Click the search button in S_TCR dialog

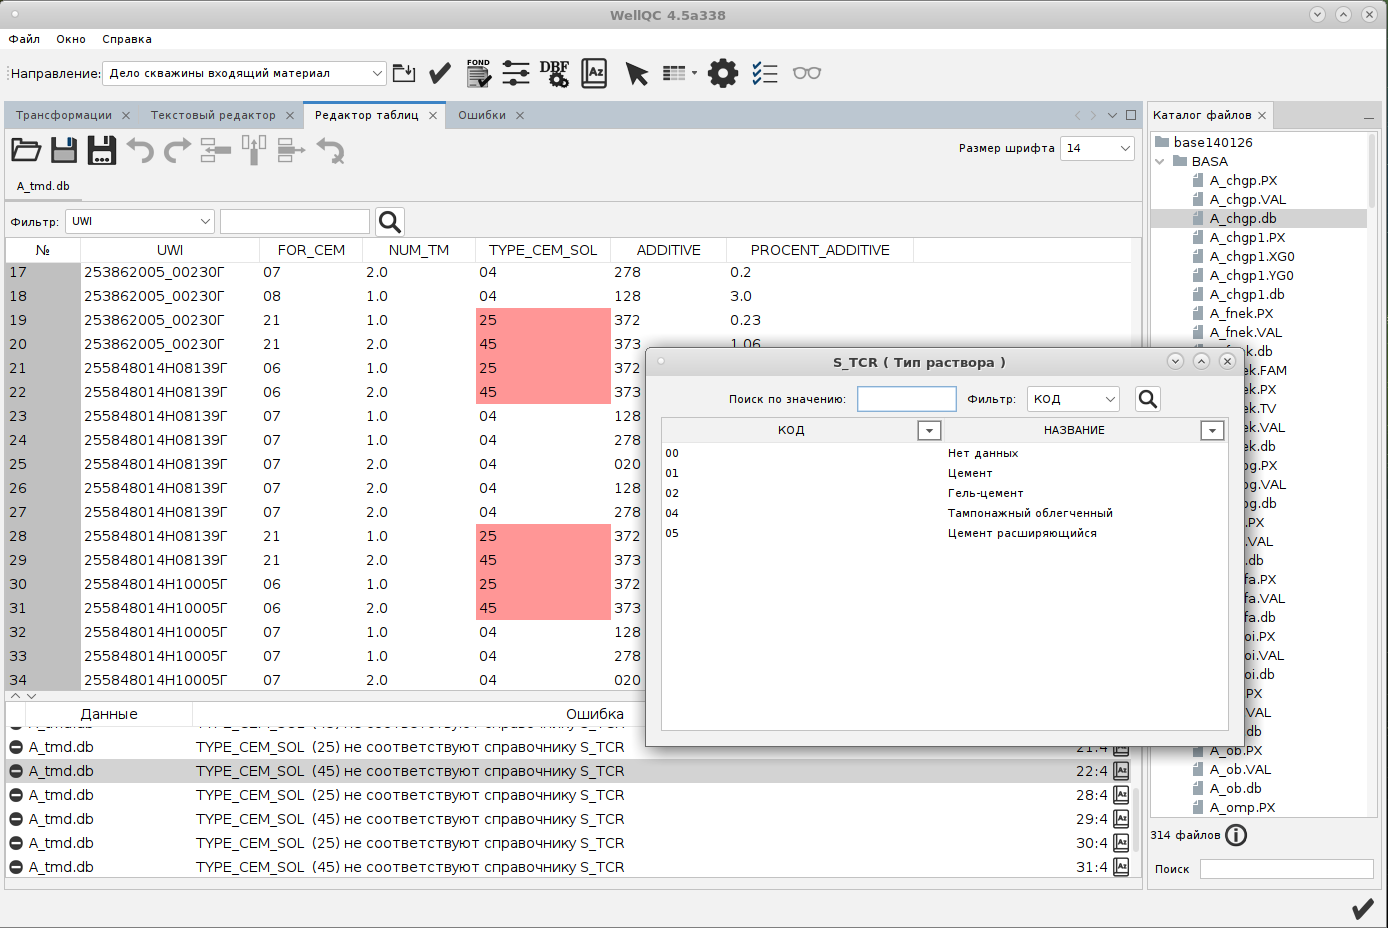coord(1148,399)
